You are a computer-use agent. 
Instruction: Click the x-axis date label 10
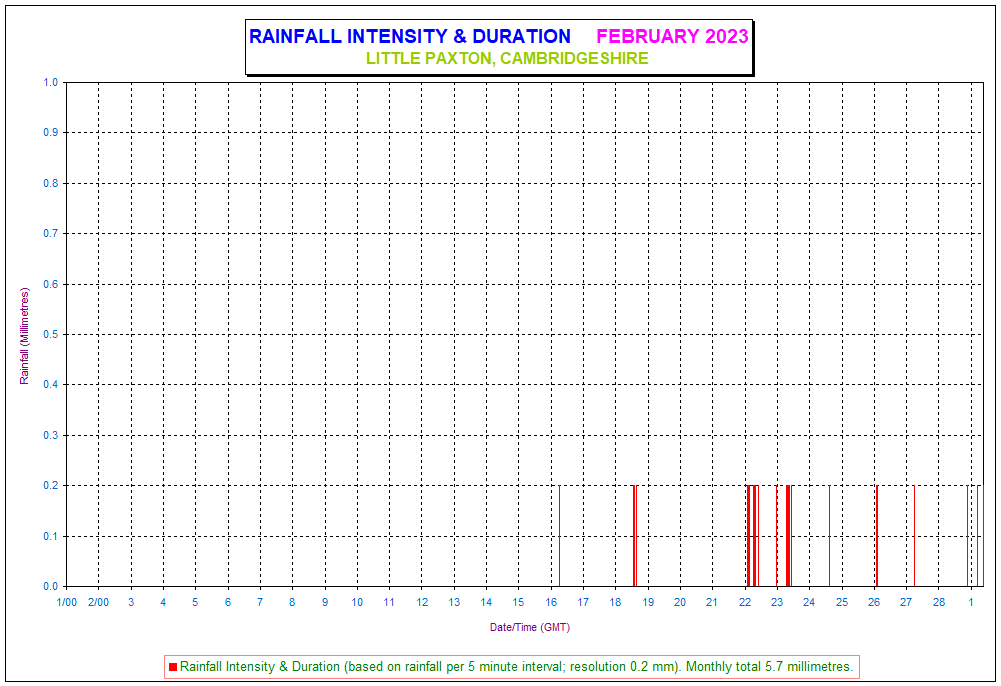[x=357, y=602]
